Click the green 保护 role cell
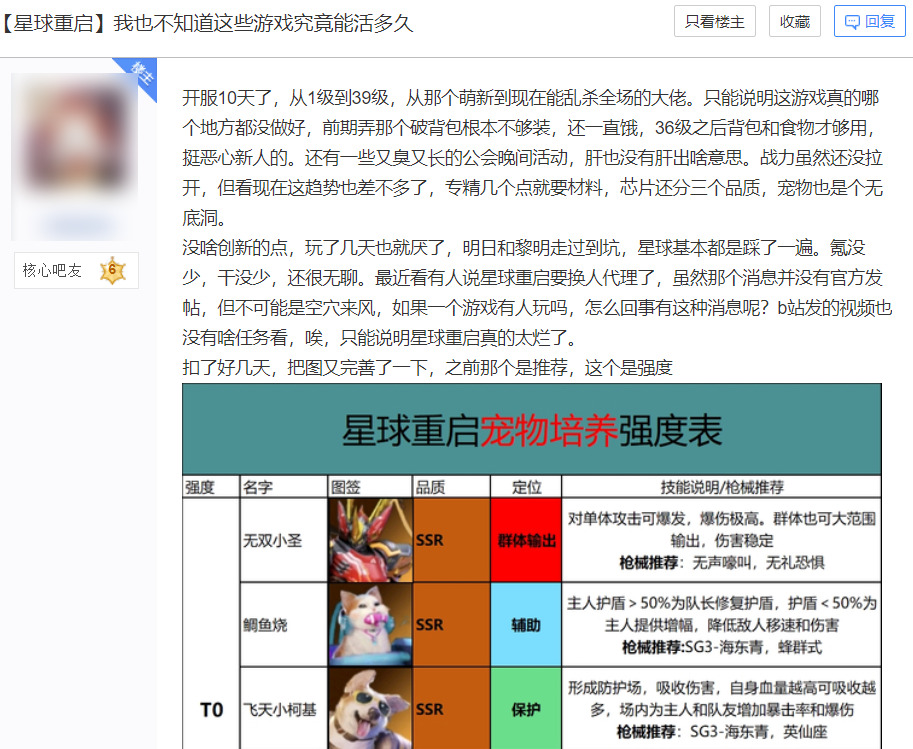Viewport: 913px width, 749px height. point(526,708)
